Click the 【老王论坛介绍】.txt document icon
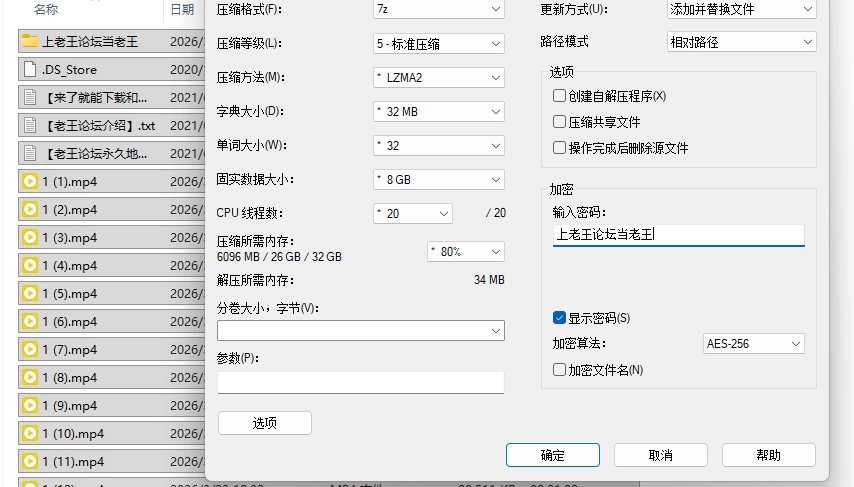The height and width of the screenshot is (487, 854). click(x=30, y=125)
